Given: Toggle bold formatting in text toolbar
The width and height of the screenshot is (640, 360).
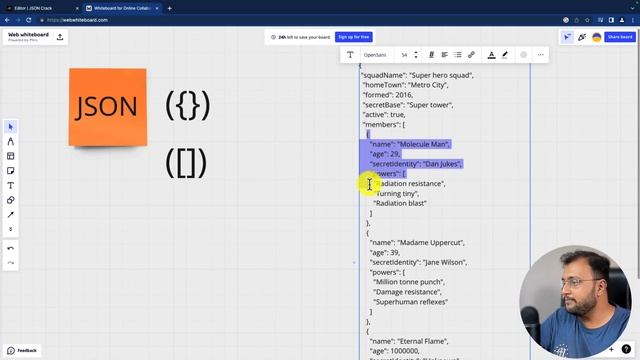Looking at the screenshot, I should point(431,55).
